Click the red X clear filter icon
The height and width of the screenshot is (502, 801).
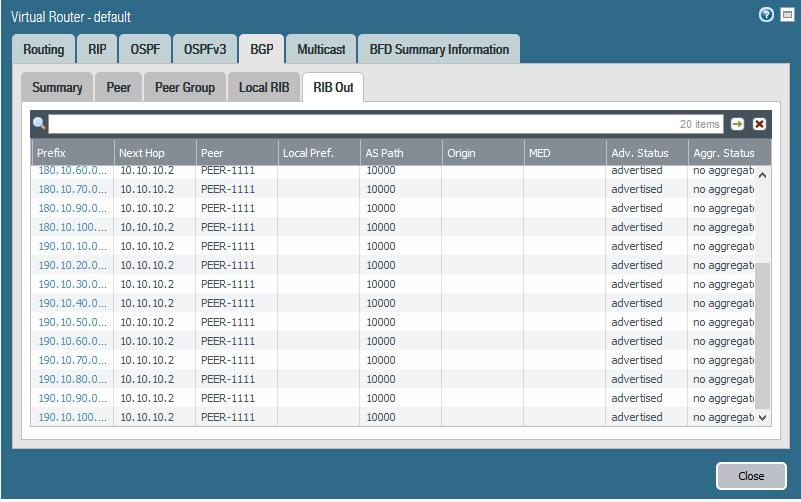pyautogui.click(x=759, y=124)
